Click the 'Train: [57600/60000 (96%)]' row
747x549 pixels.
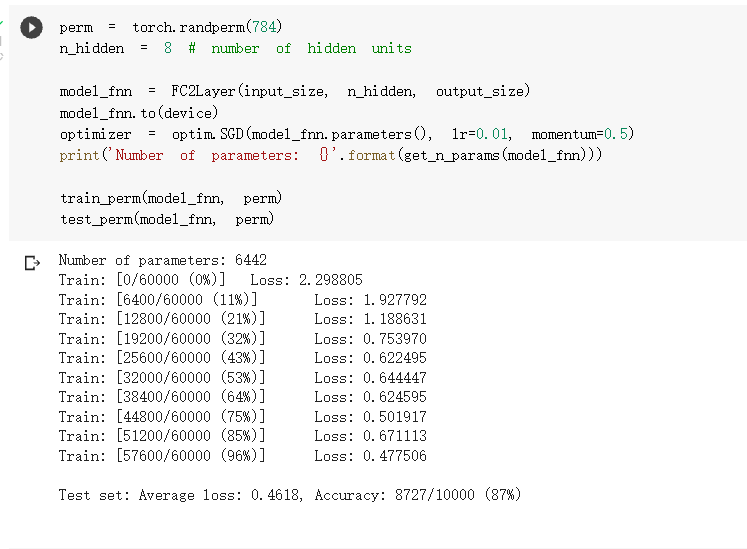point(242,456)
